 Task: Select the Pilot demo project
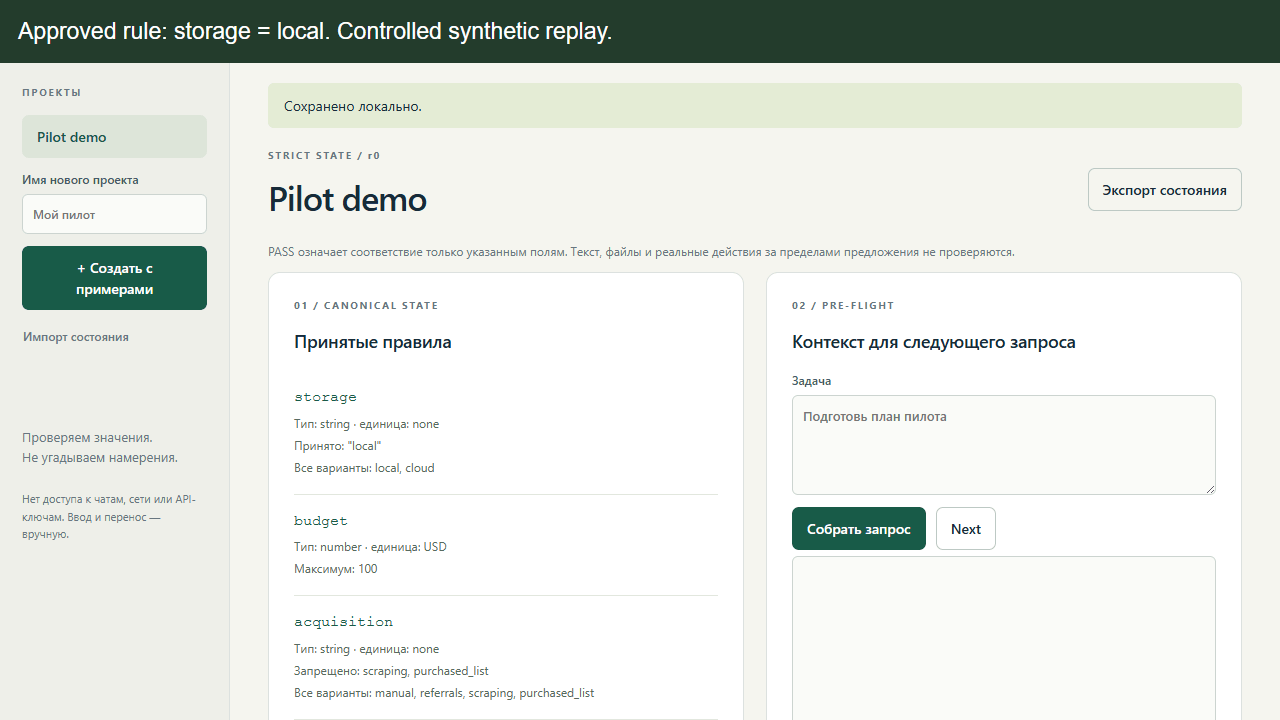click(114, 137)
